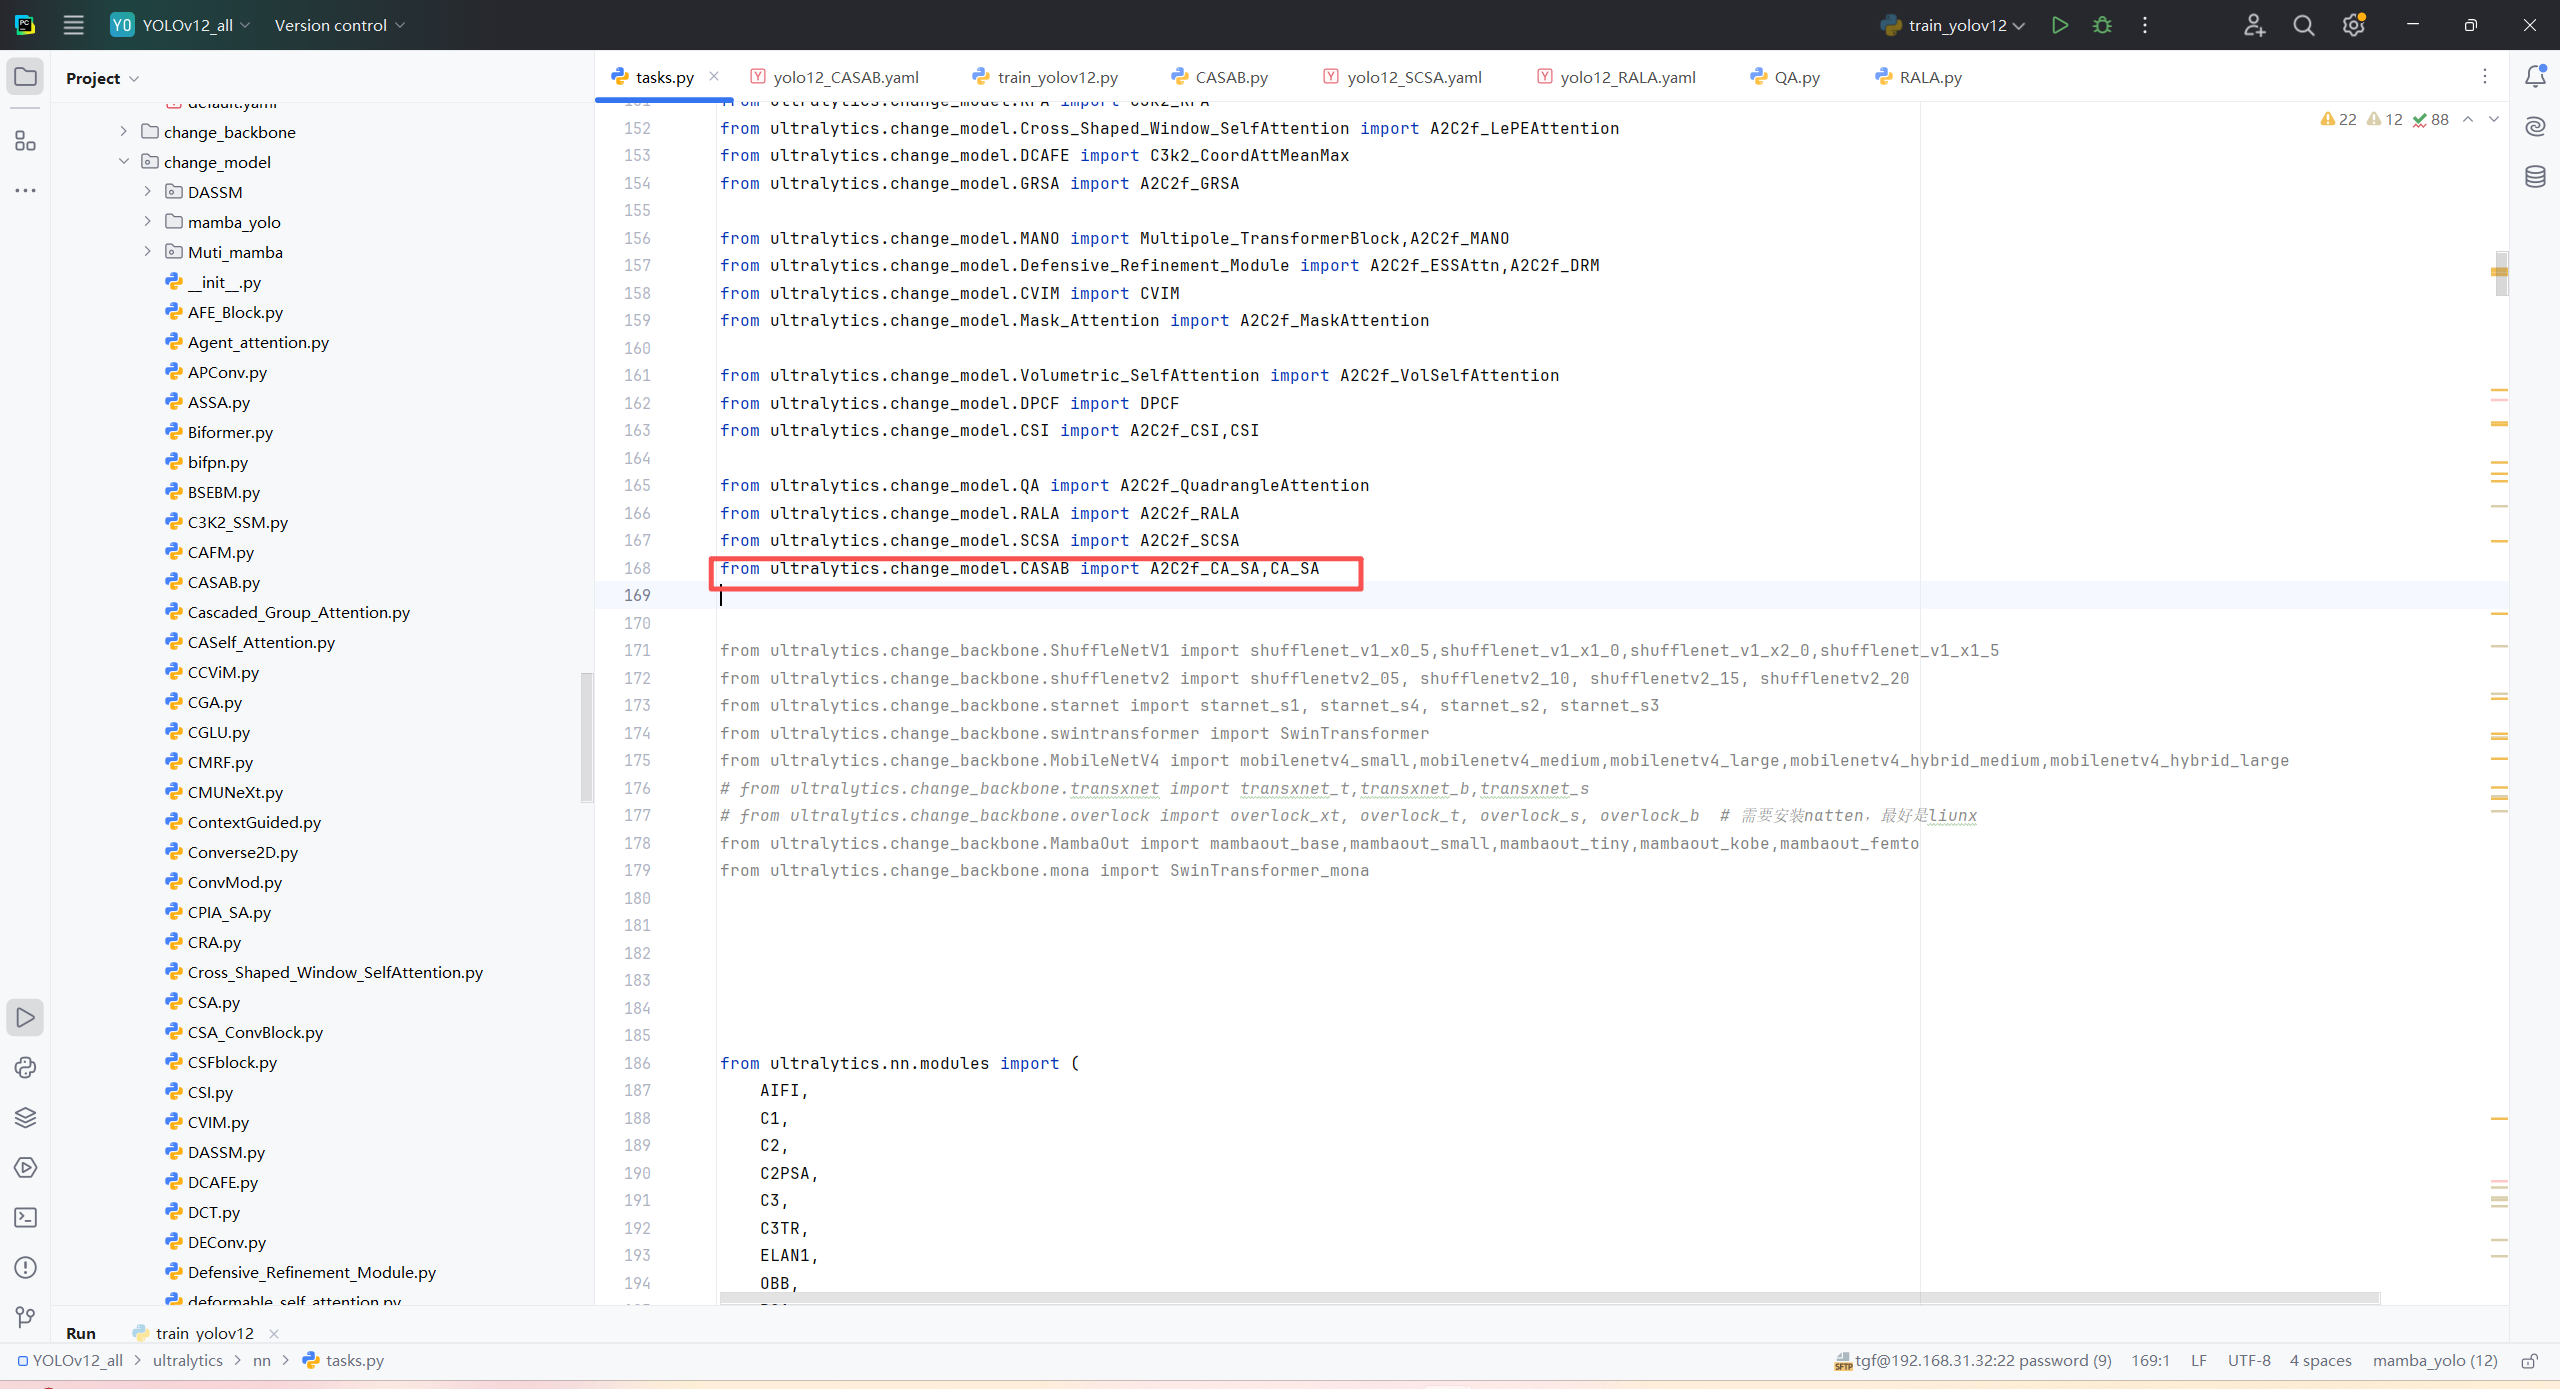Screen dimensions: 2560x1389
Task: Click UTF-8 encoding in status bar
Action: [2248, 1360]
